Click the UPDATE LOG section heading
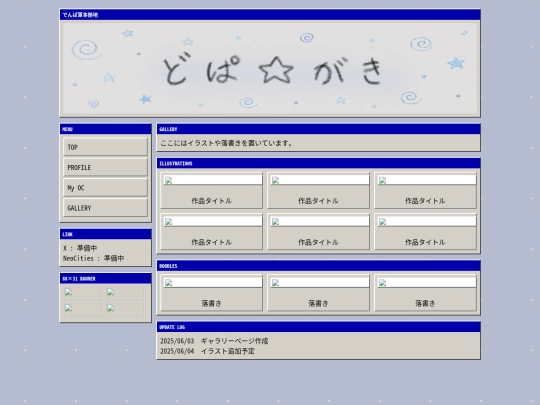 tap(172, 327)
